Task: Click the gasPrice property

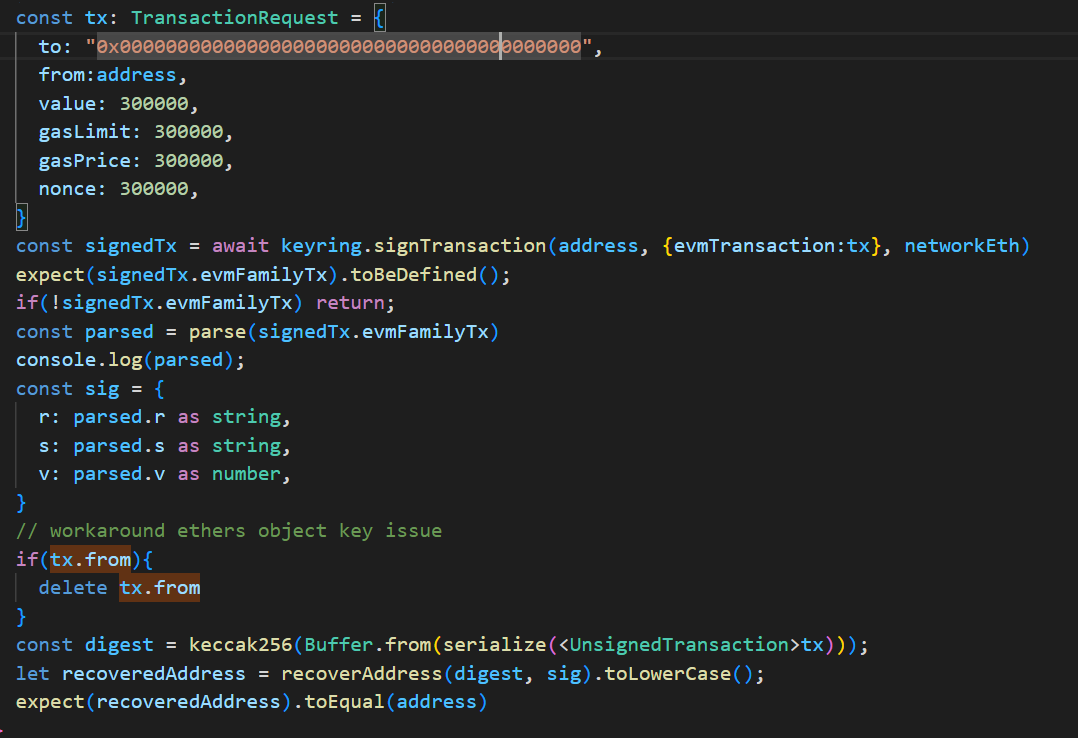Action: click(85, 161)
